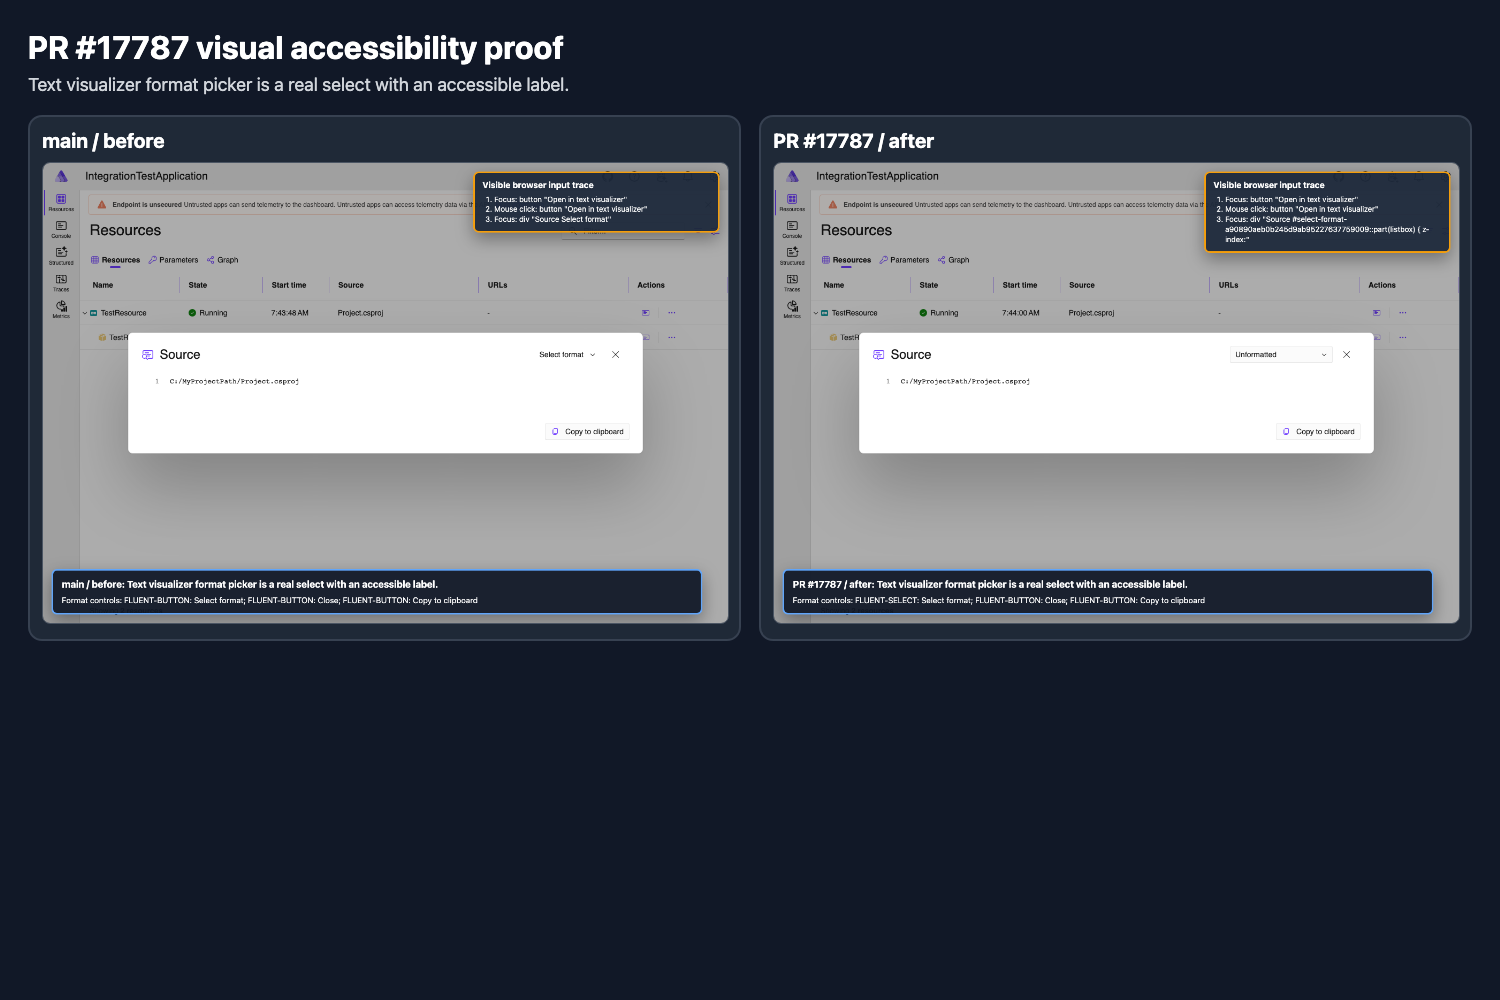Click green Running status icon in before panel
This screenshot has width=1500, height=1000.
193,313
